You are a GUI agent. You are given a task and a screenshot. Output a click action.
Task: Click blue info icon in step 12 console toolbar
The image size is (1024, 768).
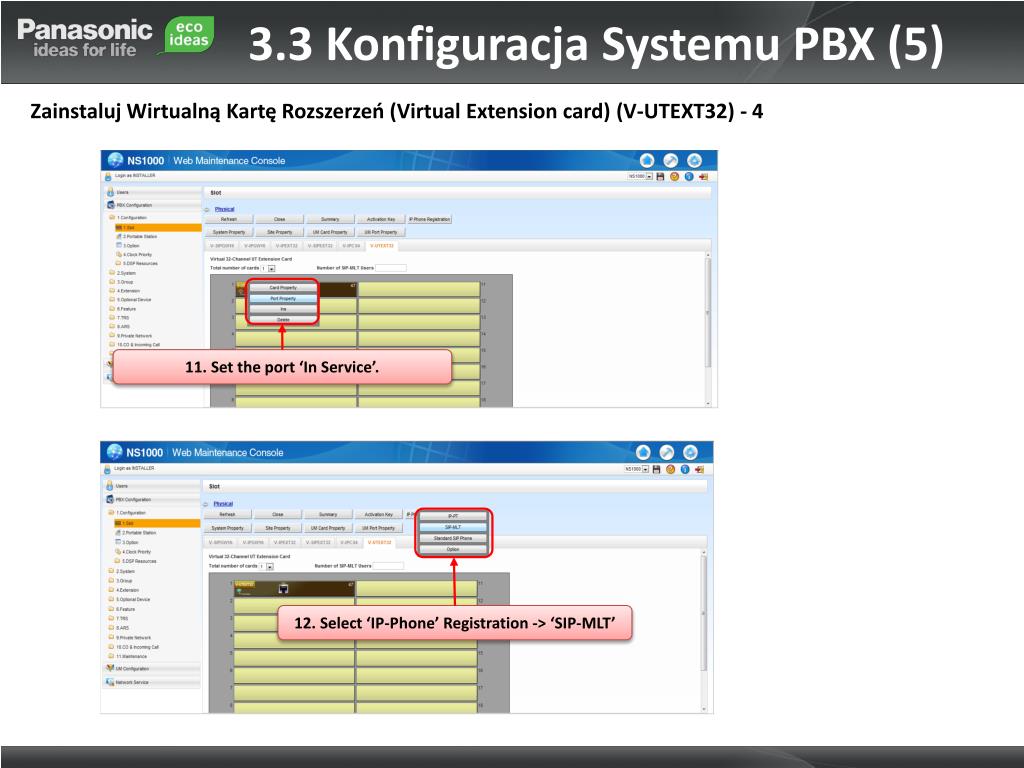pos(685,470)
